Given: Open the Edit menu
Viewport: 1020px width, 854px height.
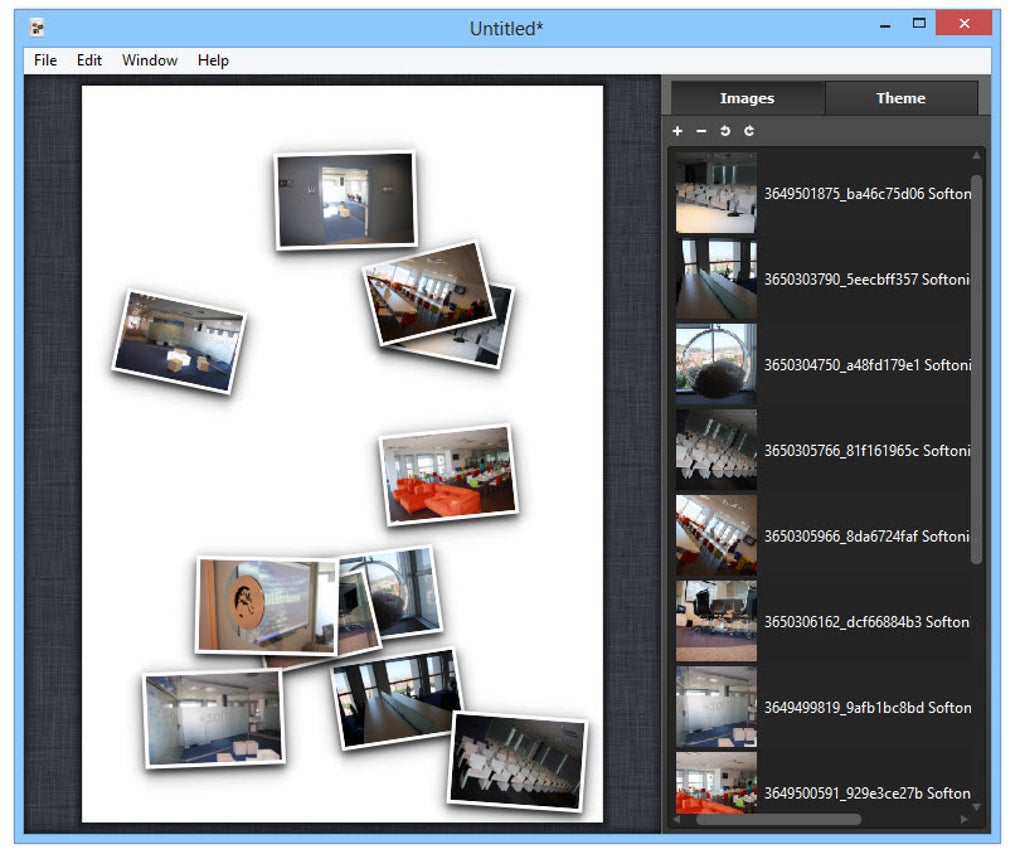Looking at the screenshot, I should (89, 60).
